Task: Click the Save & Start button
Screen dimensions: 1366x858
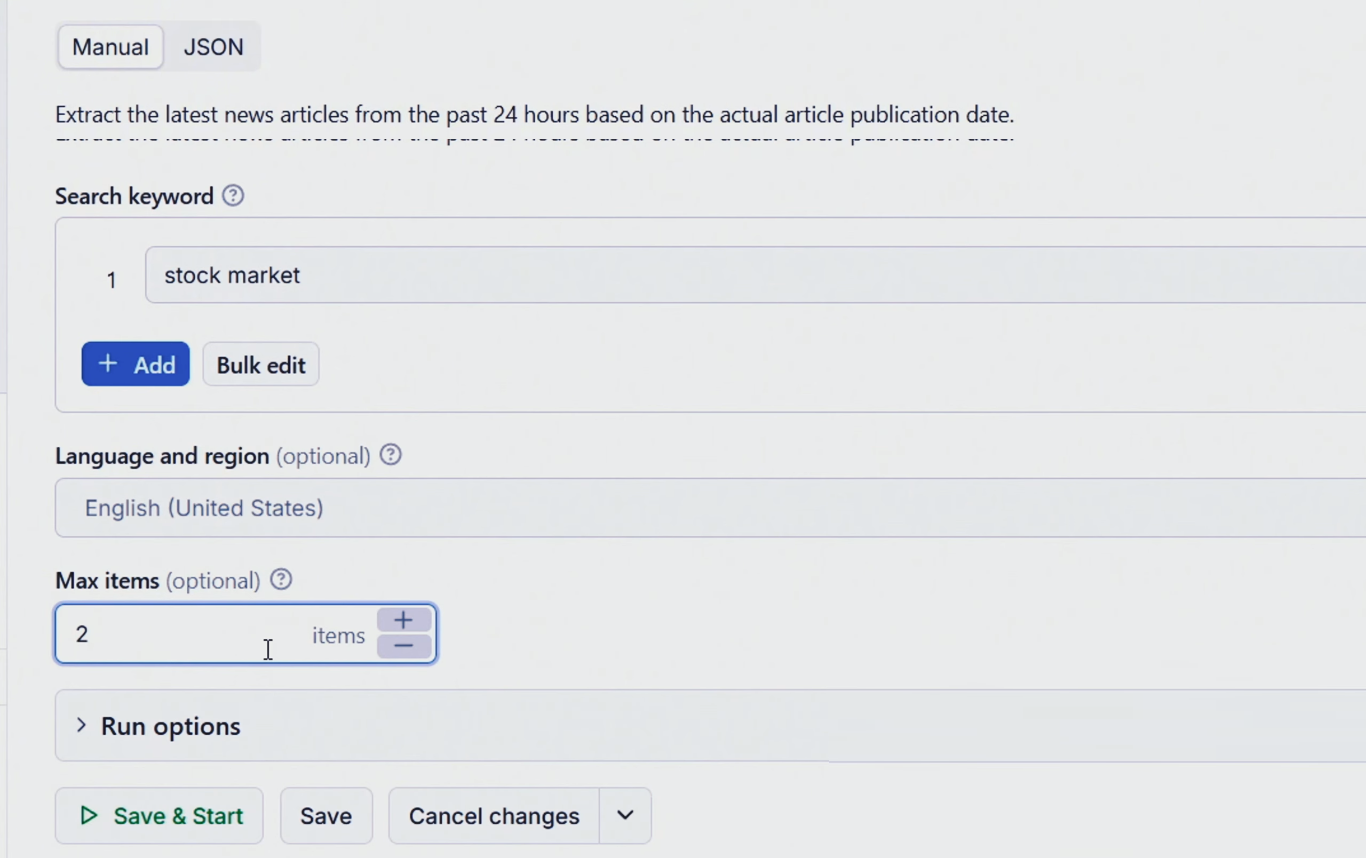Action: click(160, 816)
